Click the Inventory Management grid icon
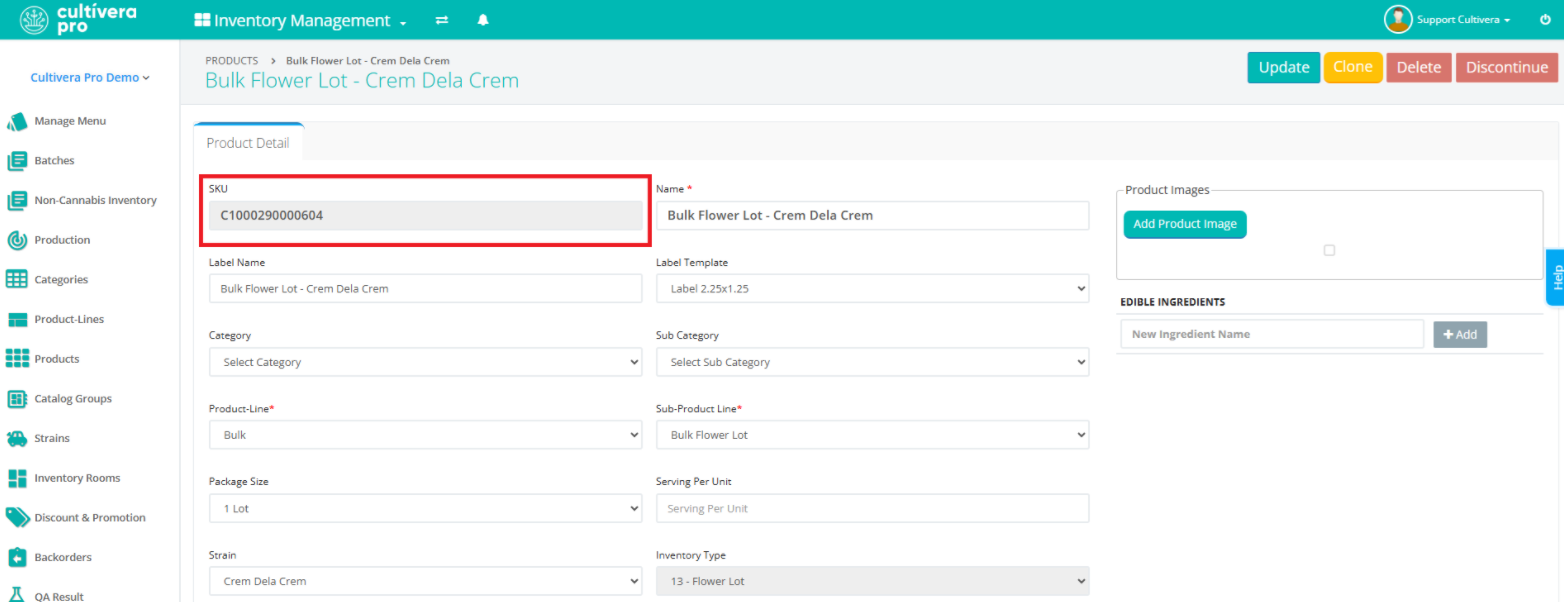This screenshot has height=602, width=1564. pos(202,20)
